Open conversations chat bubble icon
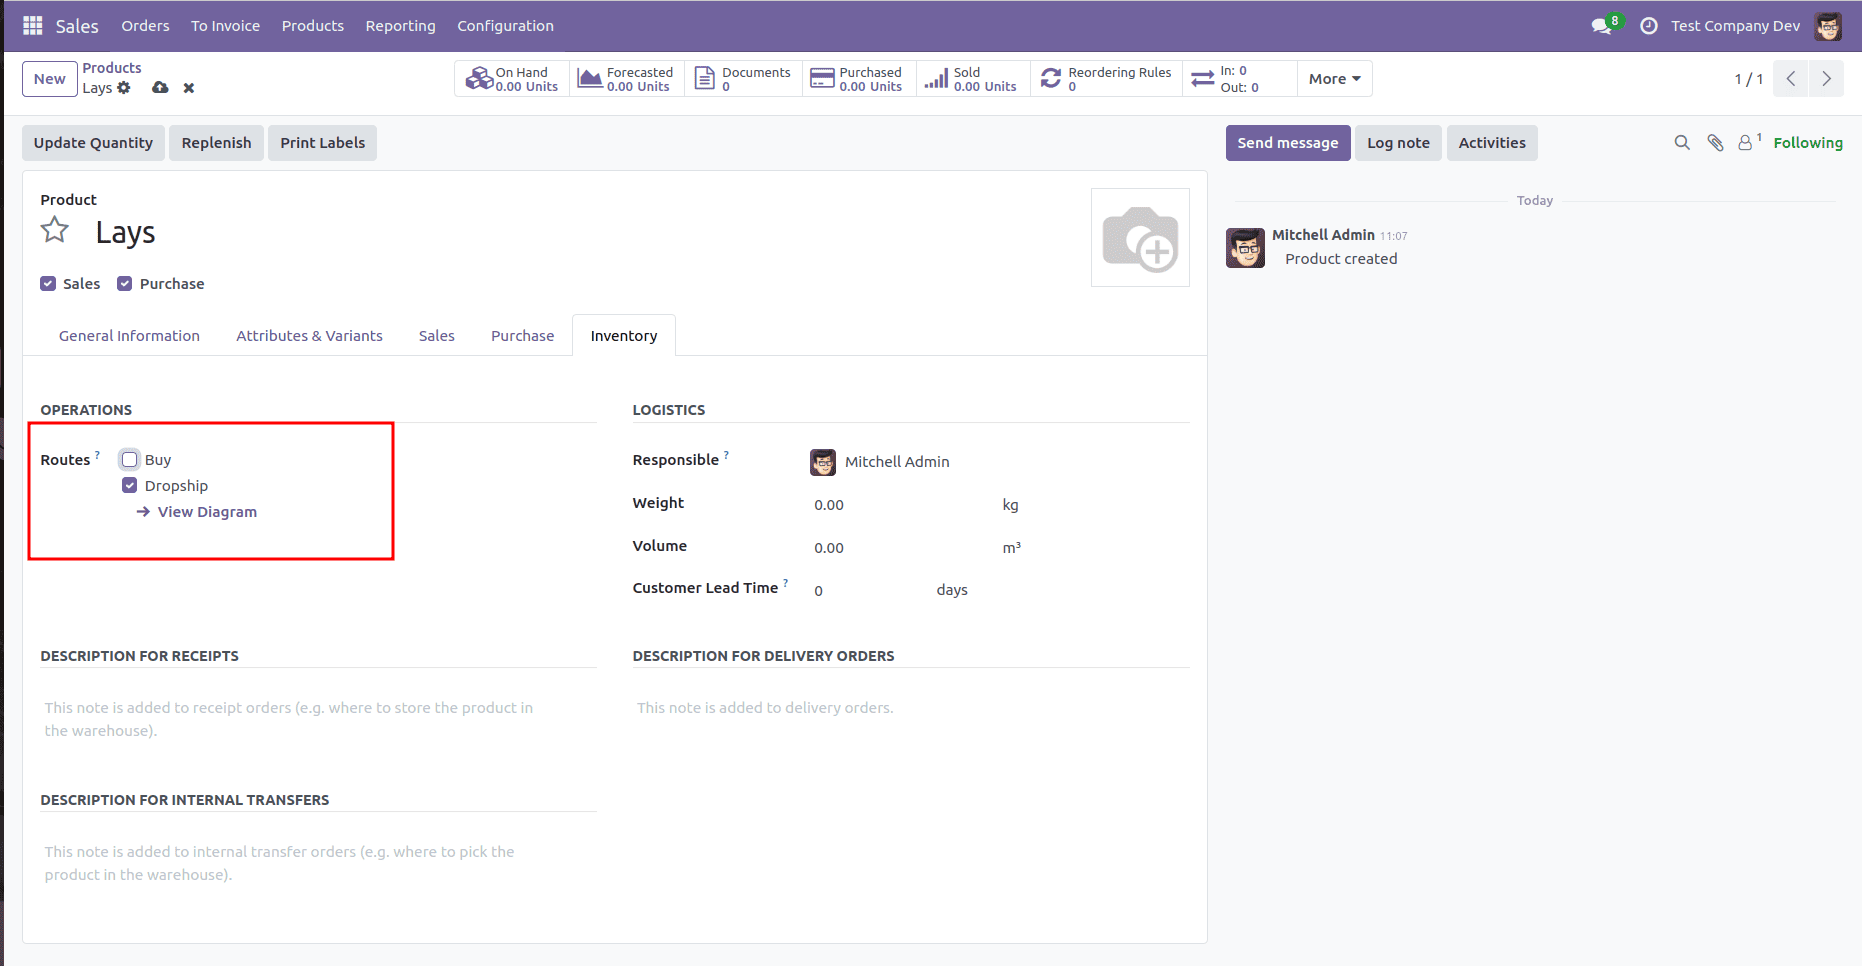The height and width of the screenshot is (966, 1862). 1601,26
